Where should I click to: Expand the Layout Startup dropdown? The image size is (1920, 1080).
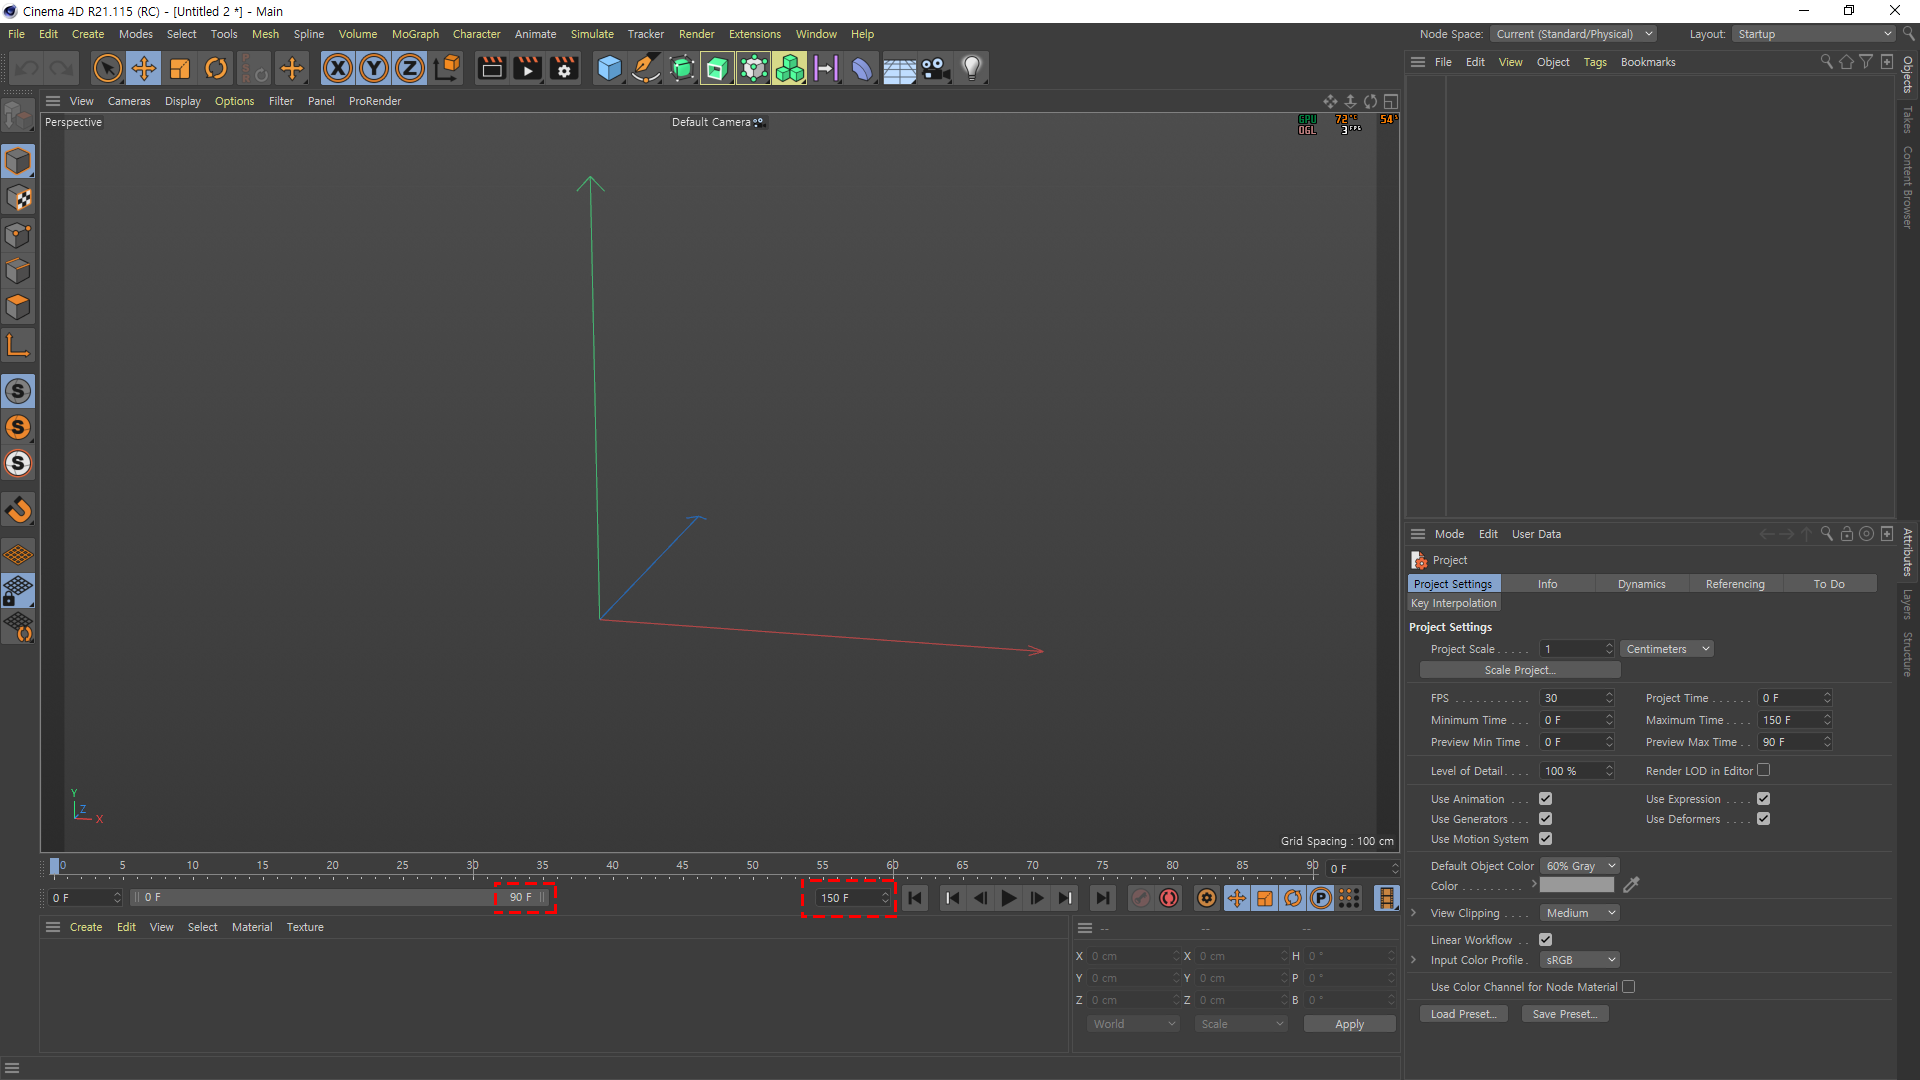[1814, 34]
